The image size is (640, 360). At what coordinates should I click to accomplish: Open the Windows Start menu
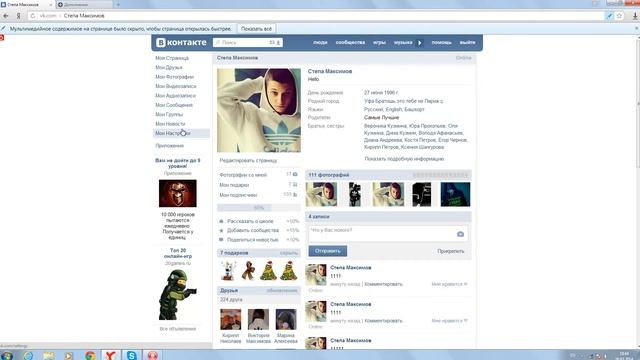7,355
